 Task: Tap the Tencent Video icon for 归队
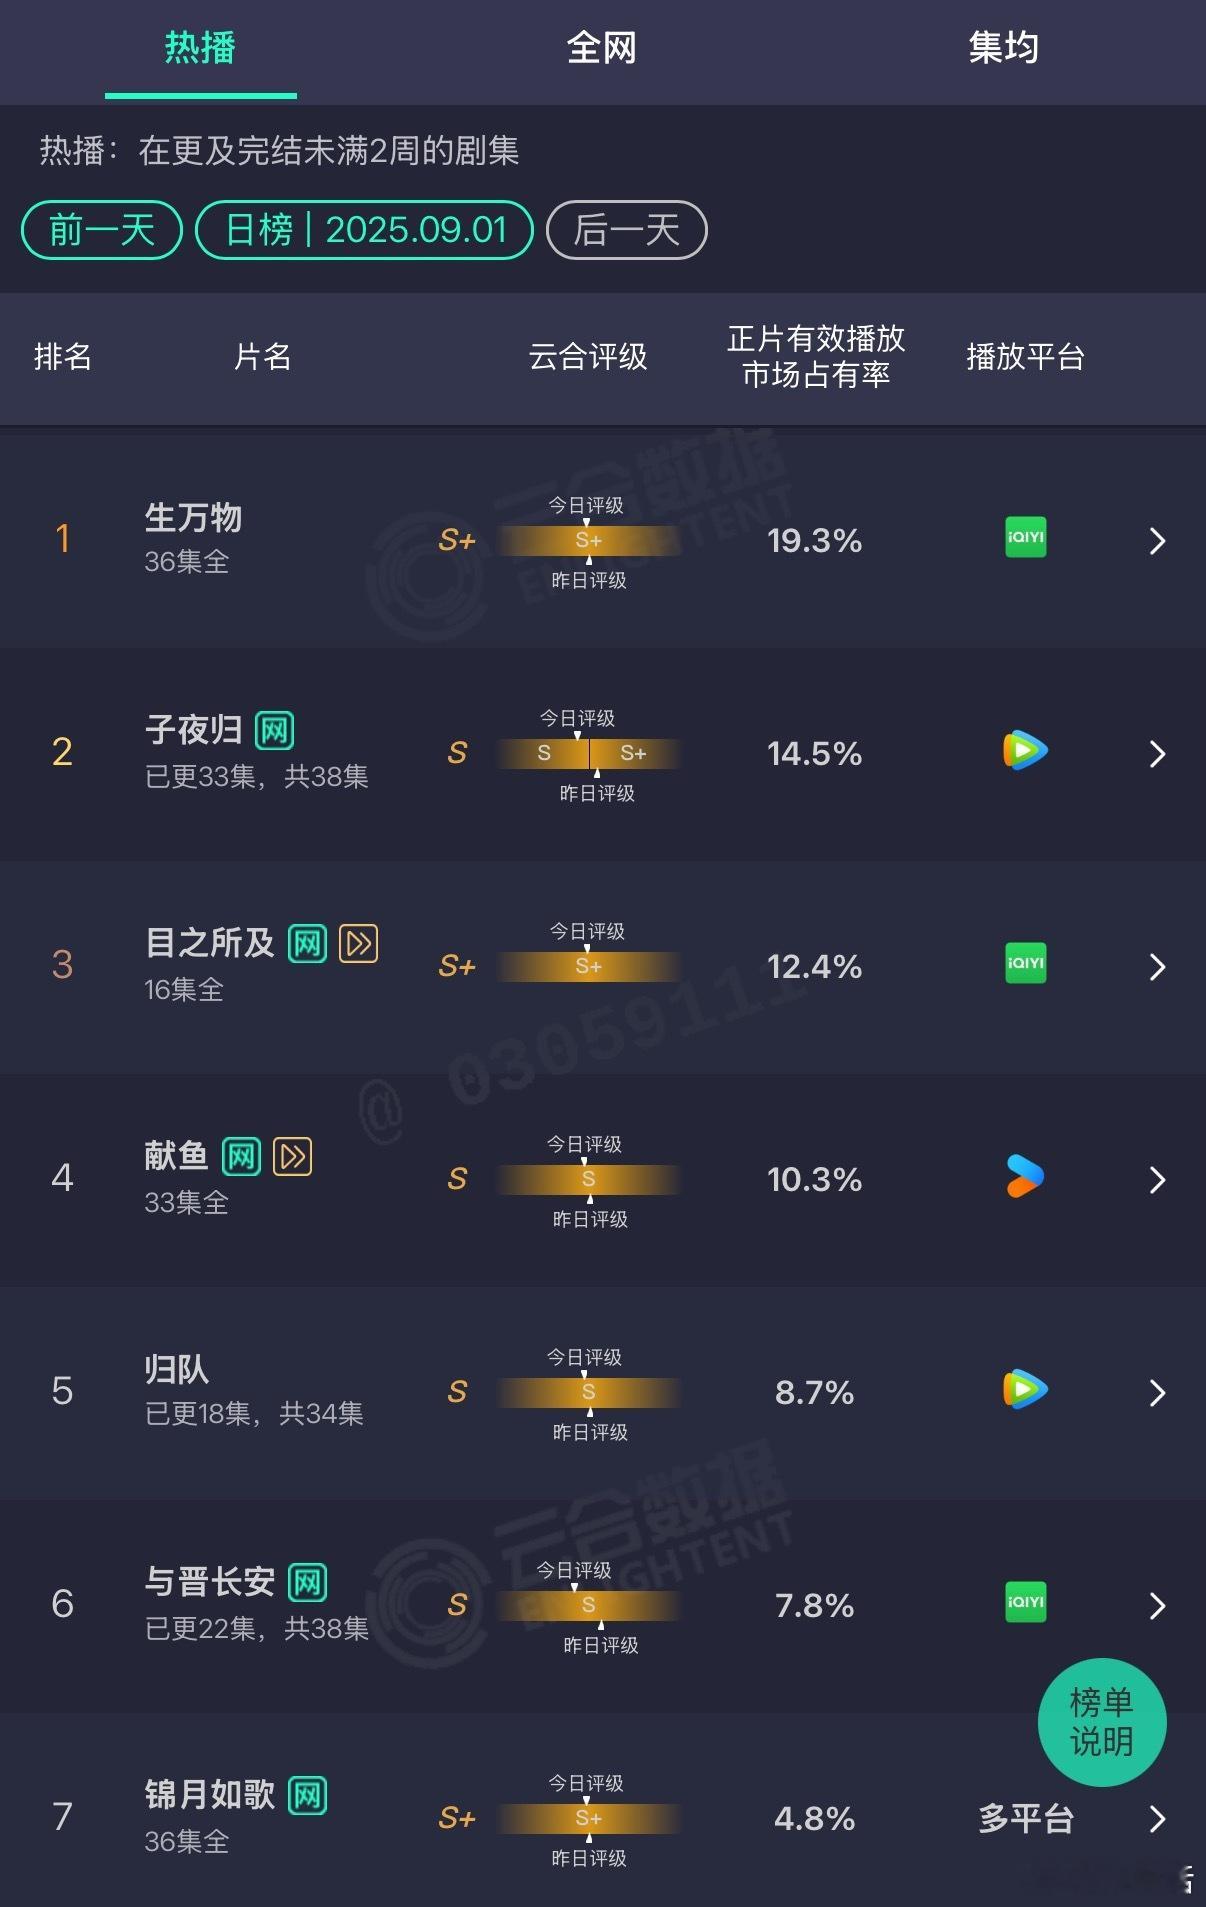coord(1025,1389)
